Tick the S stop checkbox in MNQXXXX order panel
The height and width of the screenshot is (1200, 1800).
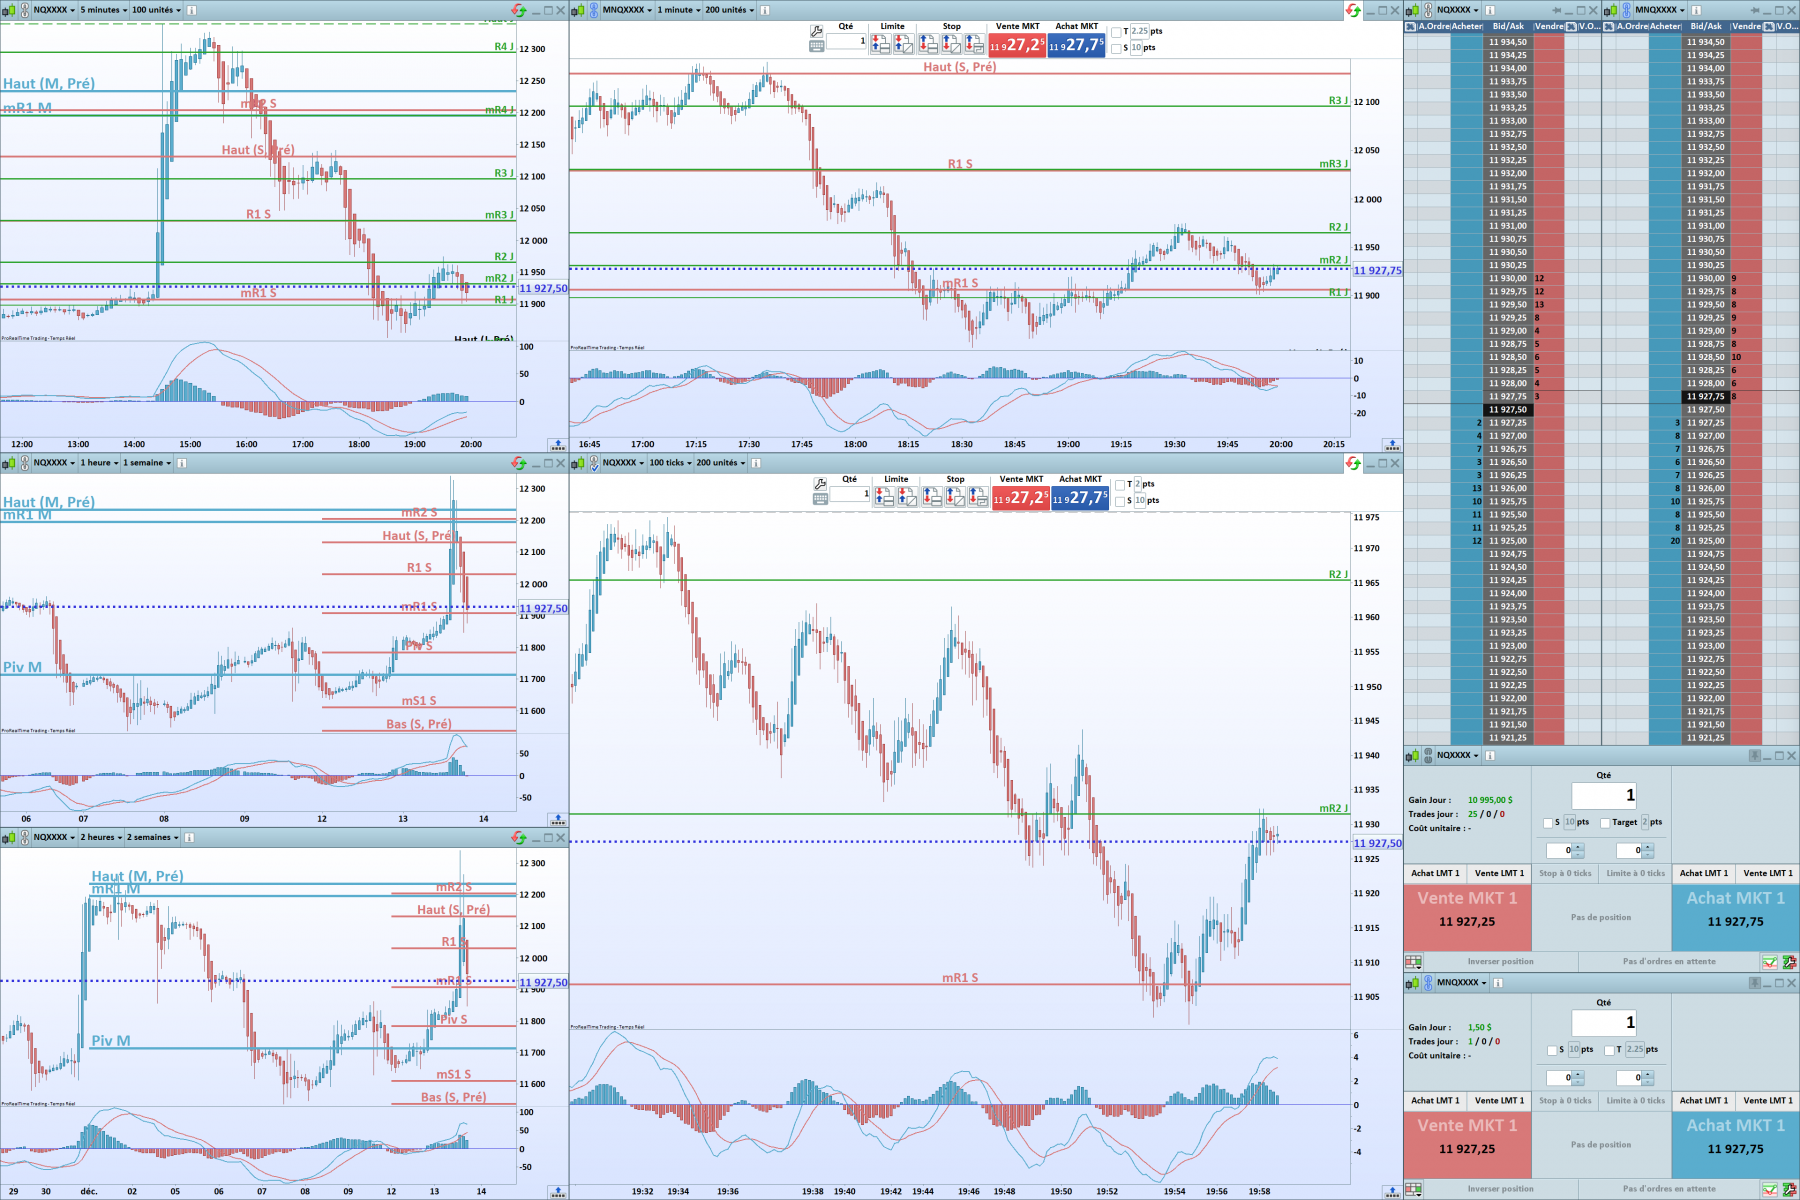[x=1552, y=1050]
